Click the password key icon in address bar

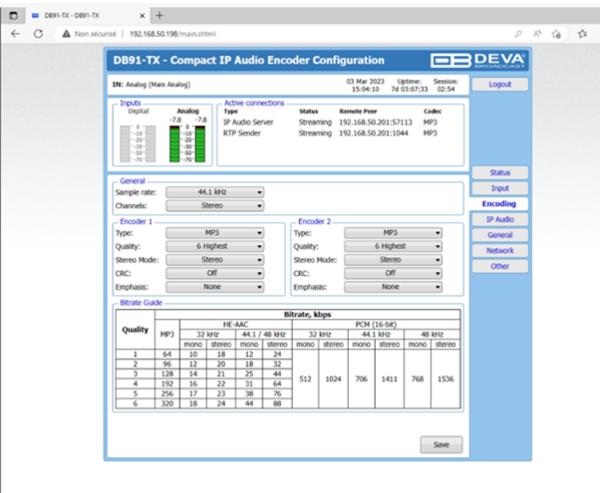518,34
